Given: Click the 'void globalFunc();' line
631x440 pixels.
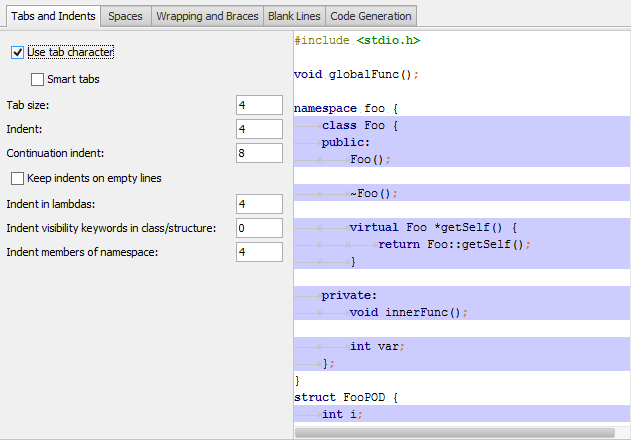Looking at the screenshot, I should pos(356,74).
